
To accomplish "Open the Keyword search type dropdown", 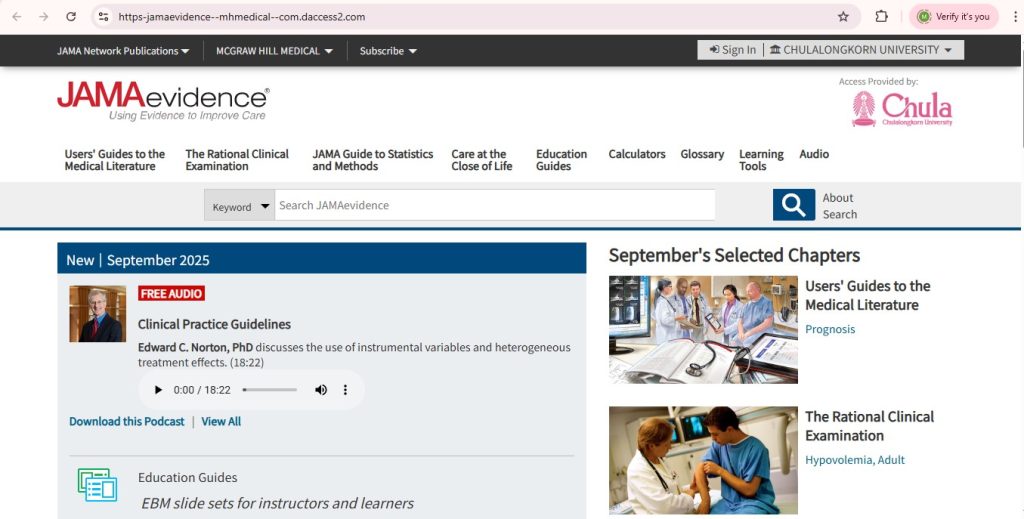I will (240, 206).
